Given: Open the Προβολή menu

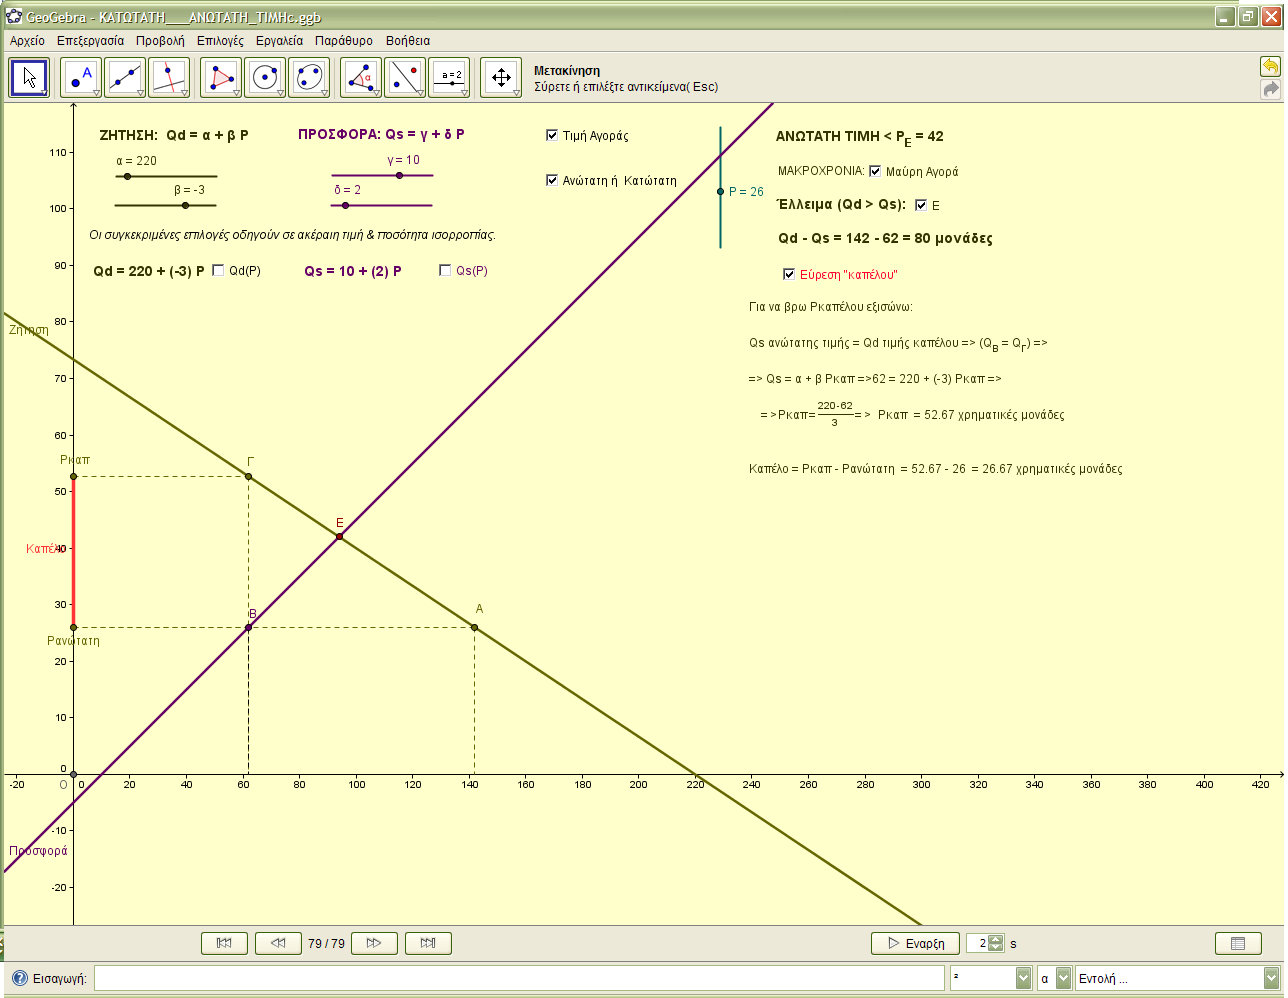Looking at the screenshot, I should point(160,41).
